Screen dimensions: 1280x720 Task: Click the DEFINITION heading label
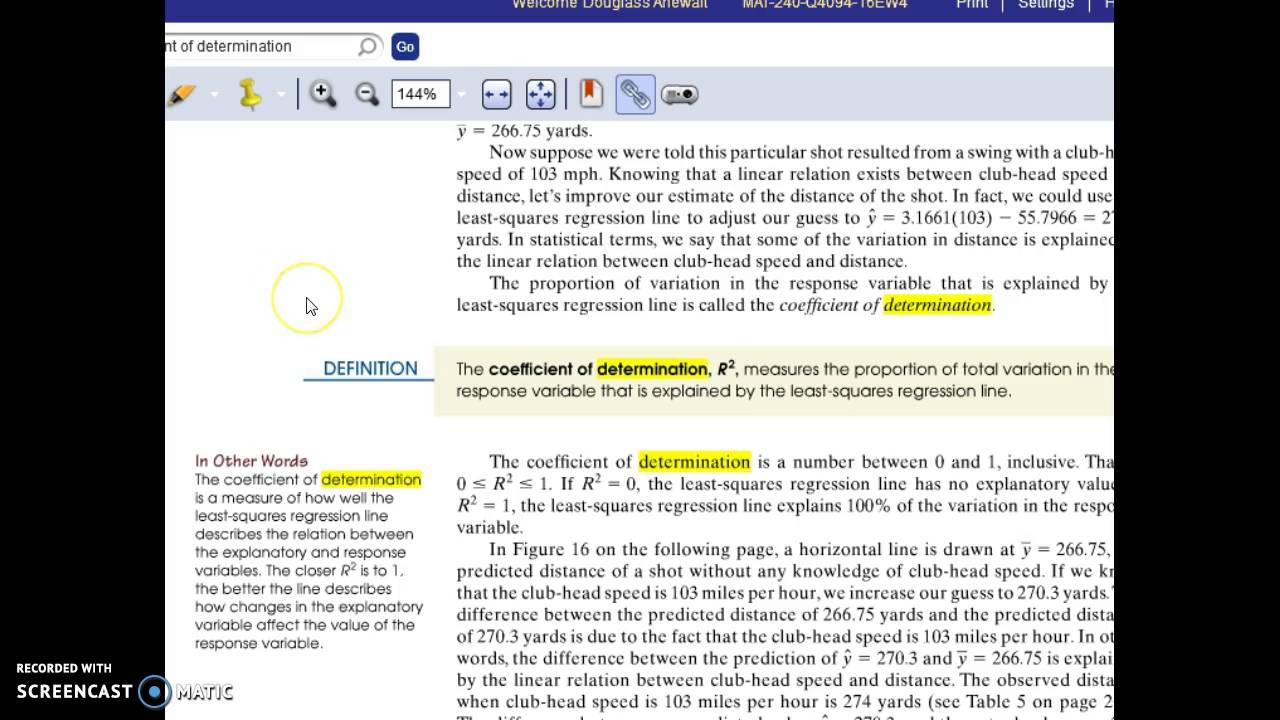(370, 368)
